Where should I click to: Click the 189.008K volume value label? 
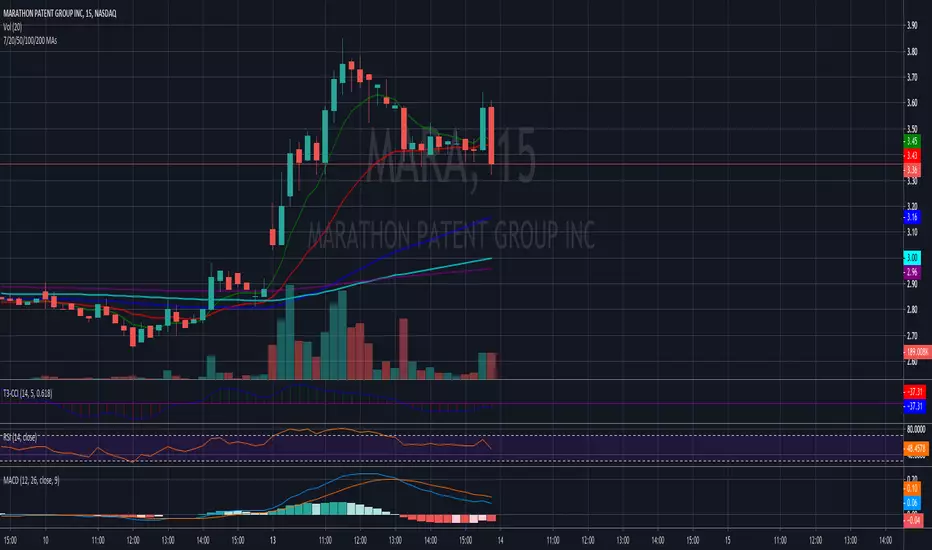coord(917,352)
